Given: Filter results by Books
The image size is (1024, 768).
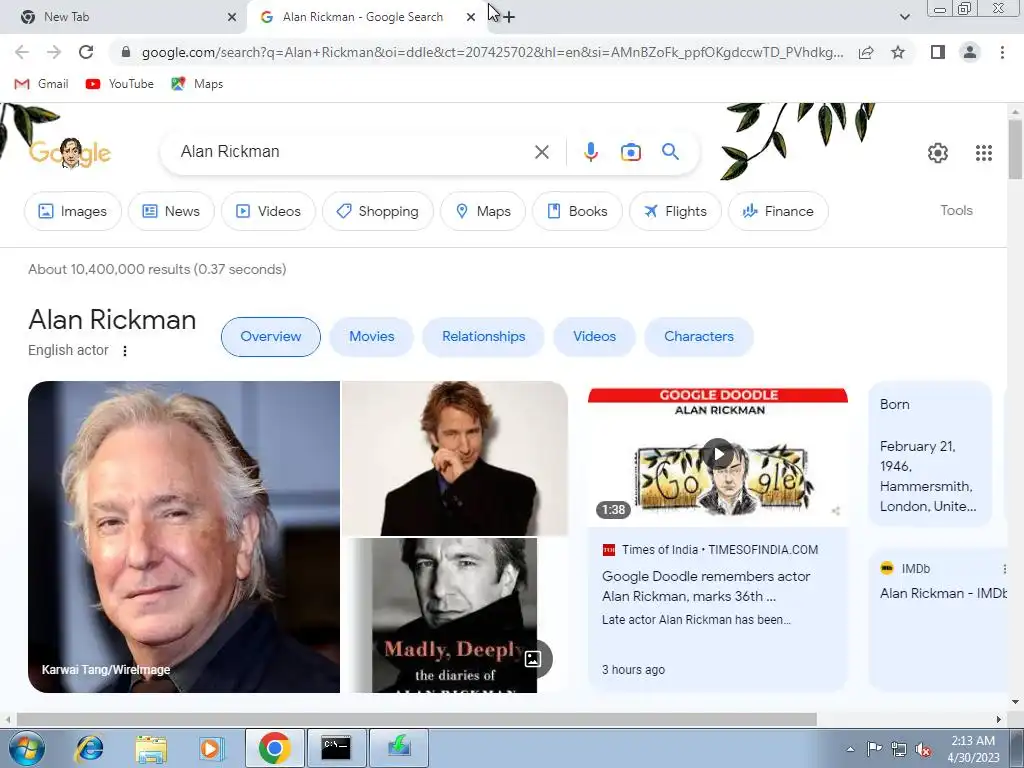Looking at the screenshot, I should click(577, 211).
